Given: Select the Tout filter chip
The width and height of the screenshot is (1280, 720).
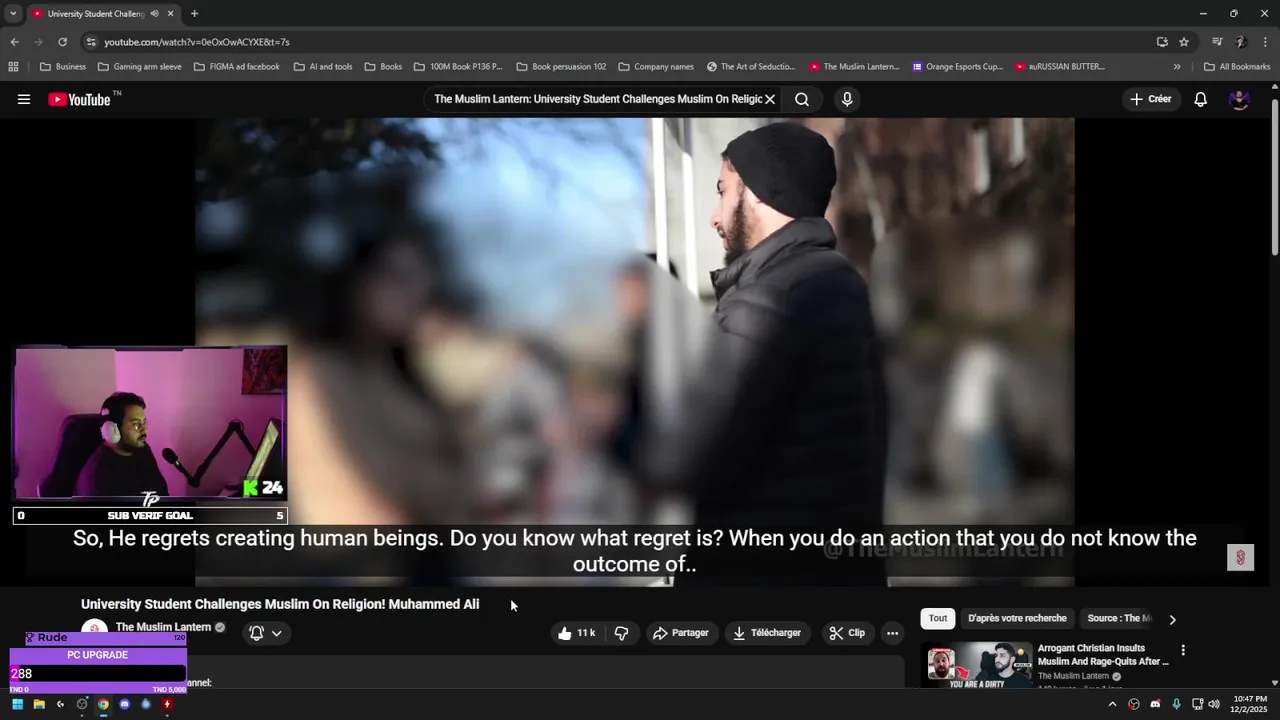Looking at the screenshot, I should [938, 618].
